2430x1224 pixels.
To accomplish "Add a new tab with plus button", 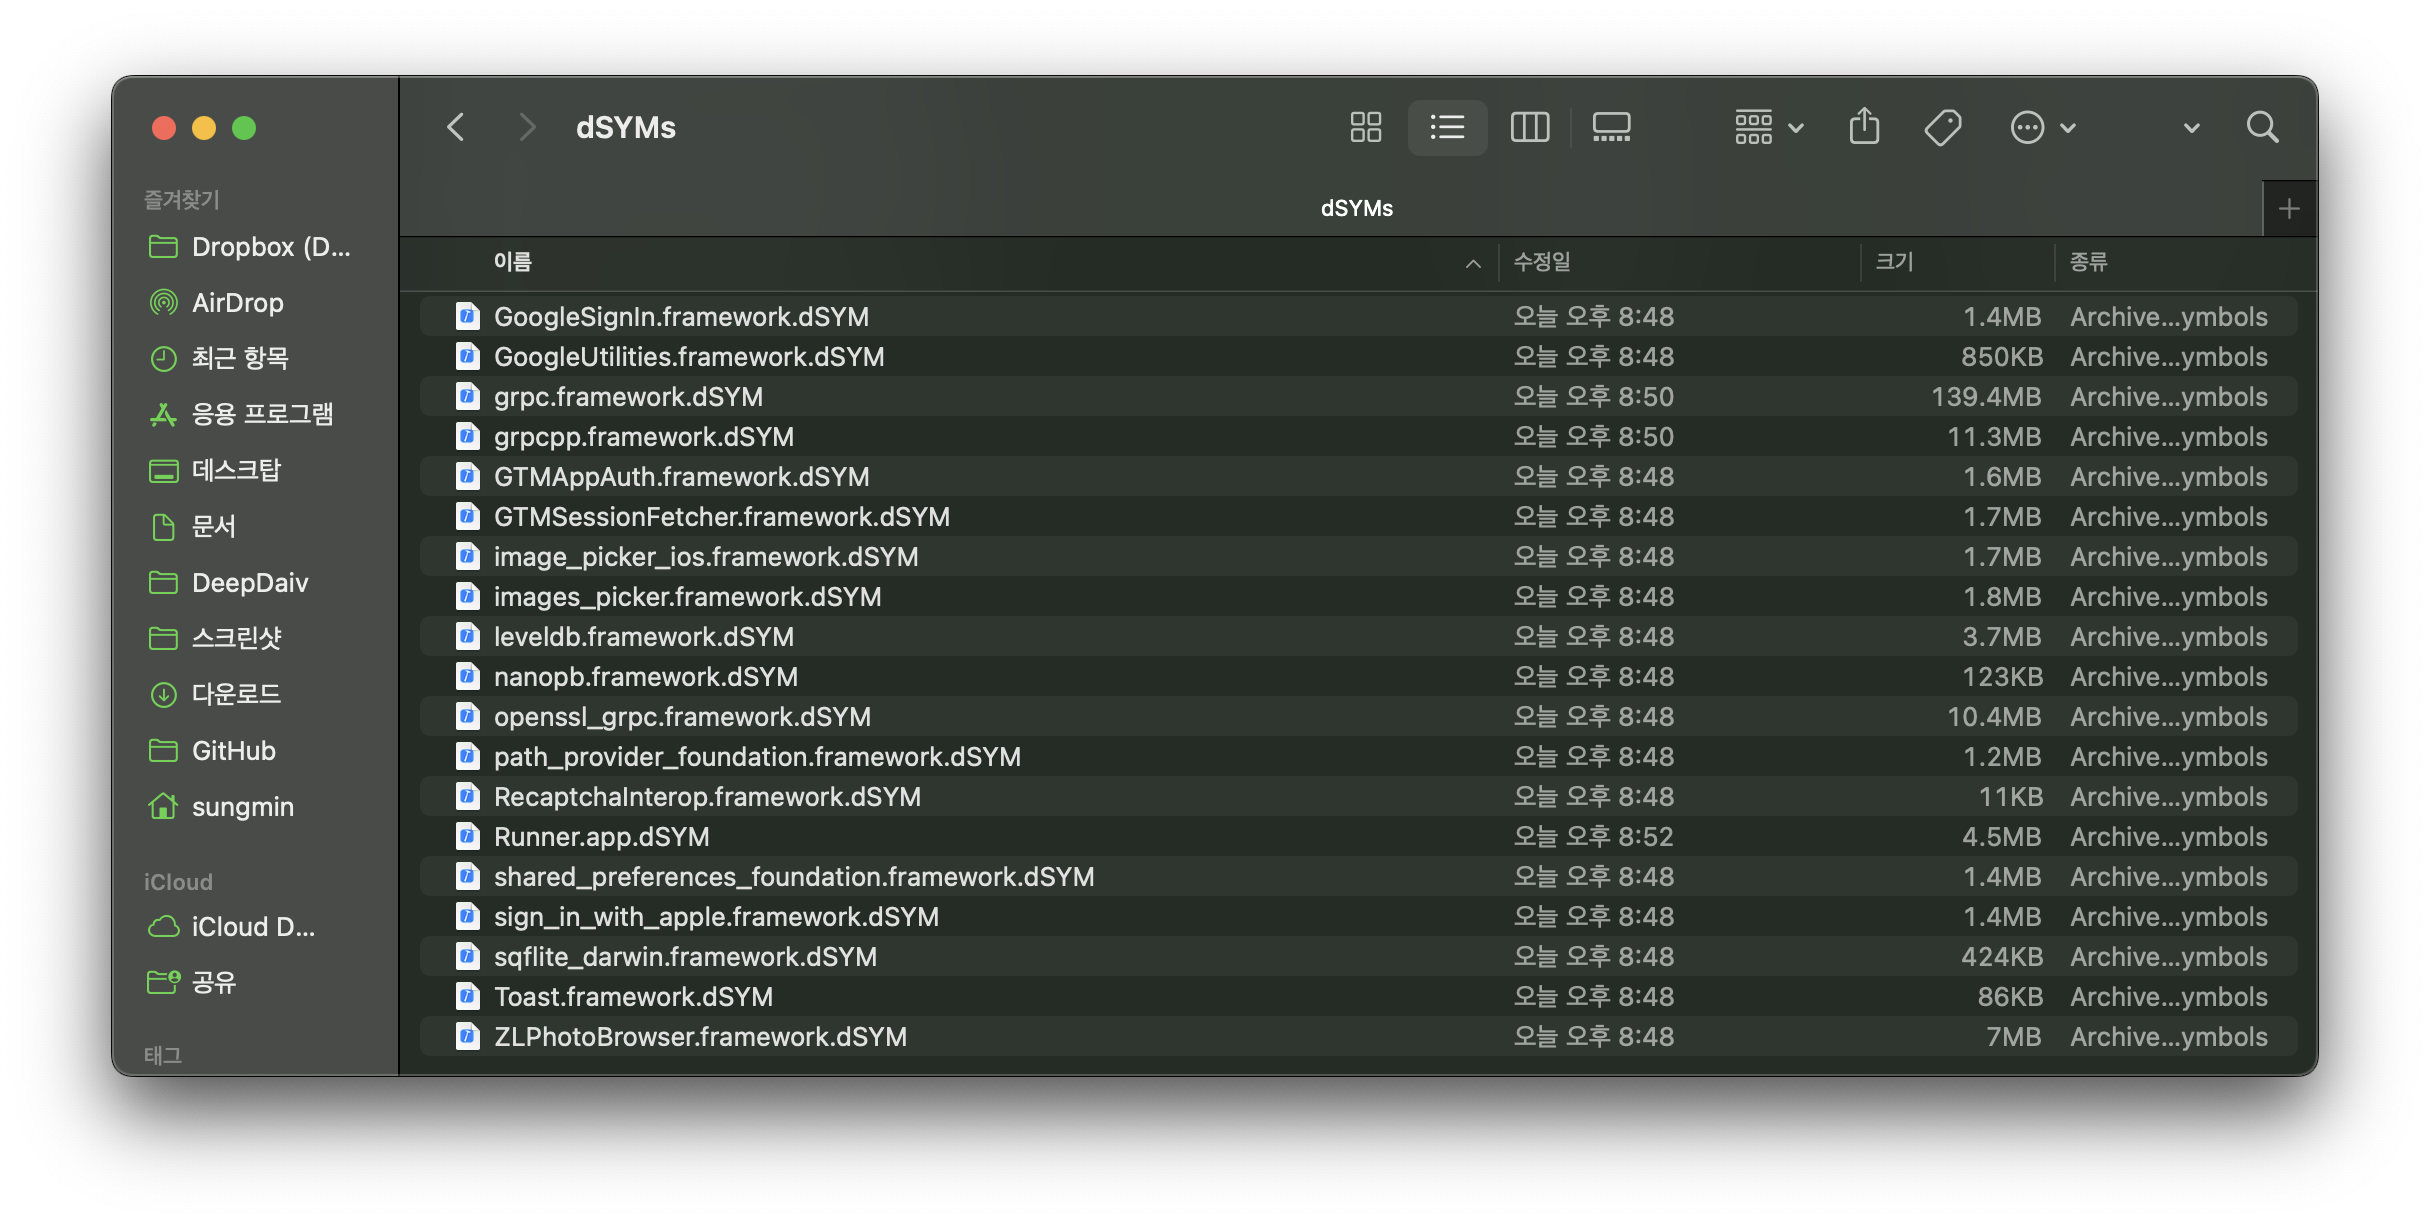I will [x=2289, y=209].
